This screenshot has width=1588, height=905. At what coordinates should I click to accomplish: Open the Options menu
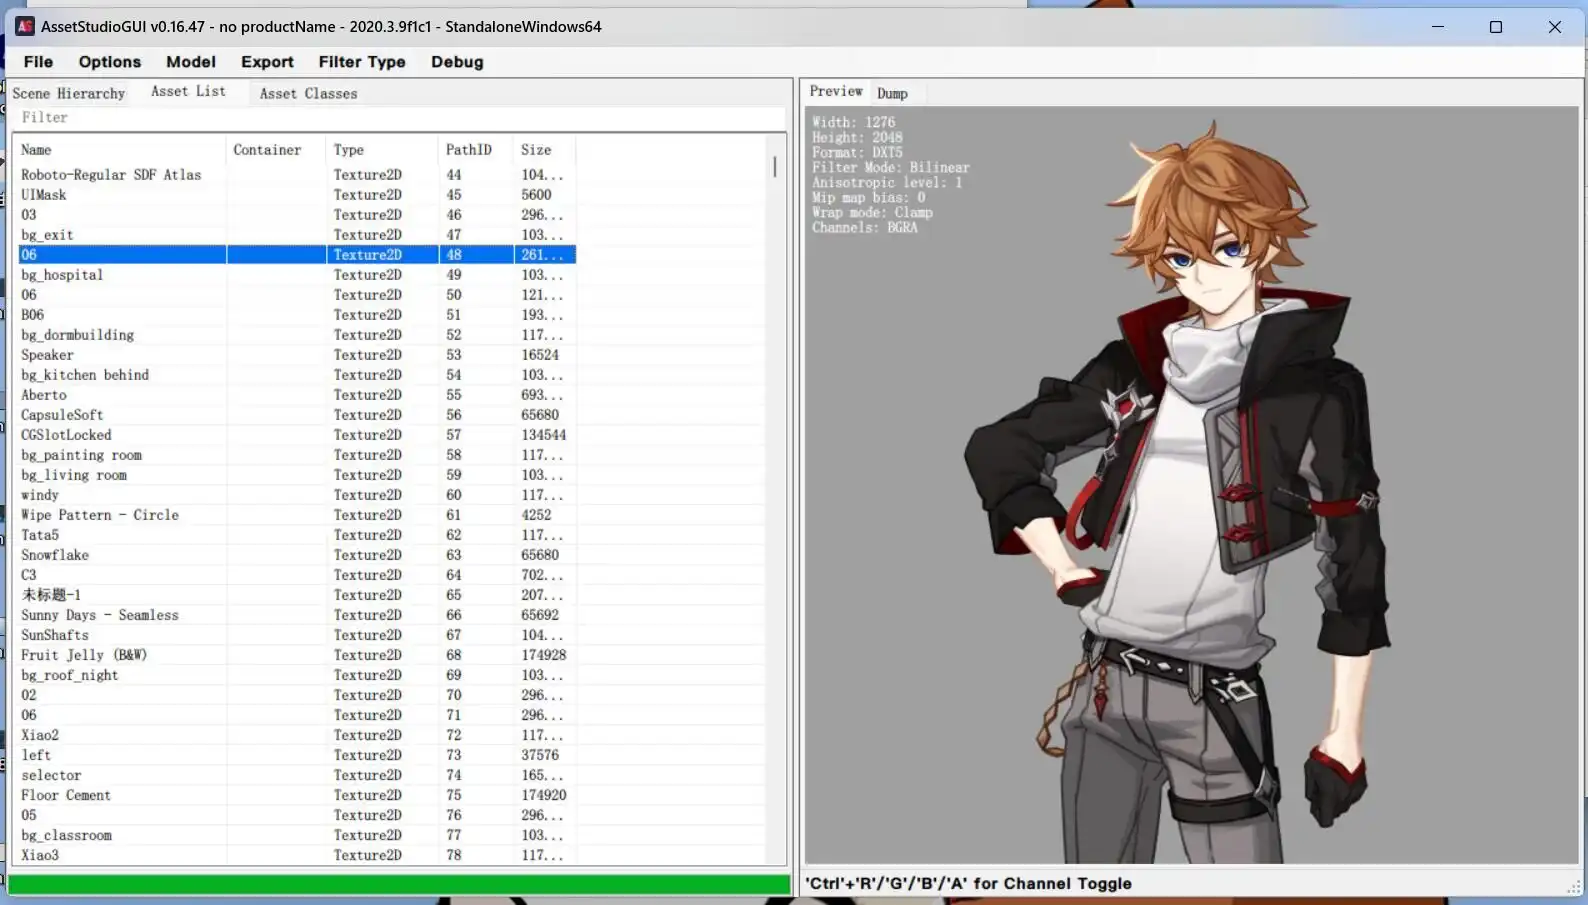tap(109, 62)
